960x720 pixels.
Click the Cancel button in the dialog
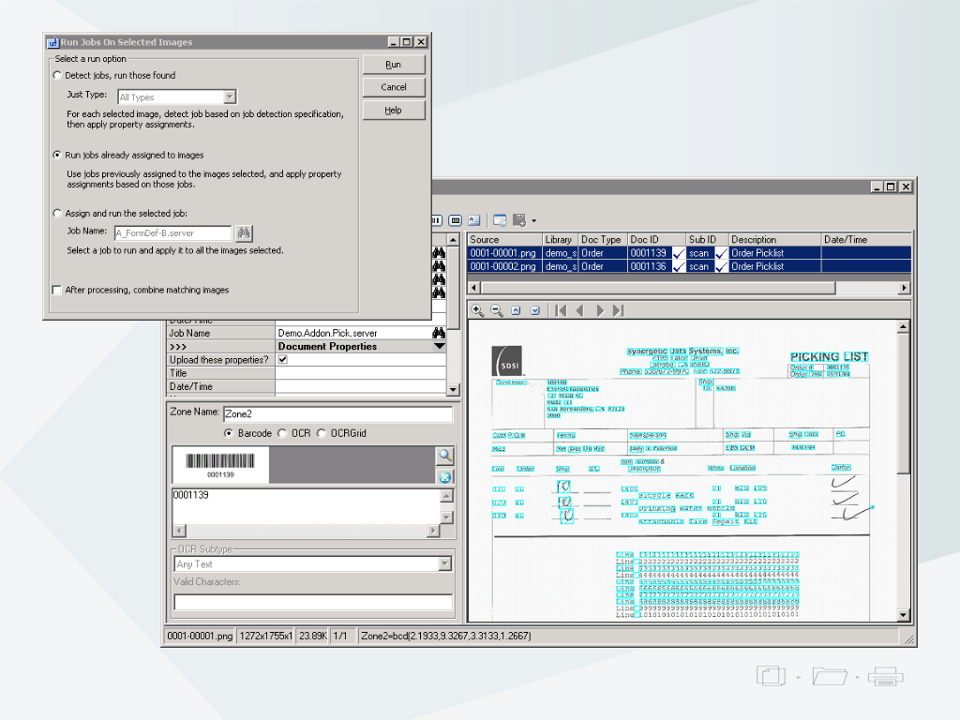click(x=393, y=87)
